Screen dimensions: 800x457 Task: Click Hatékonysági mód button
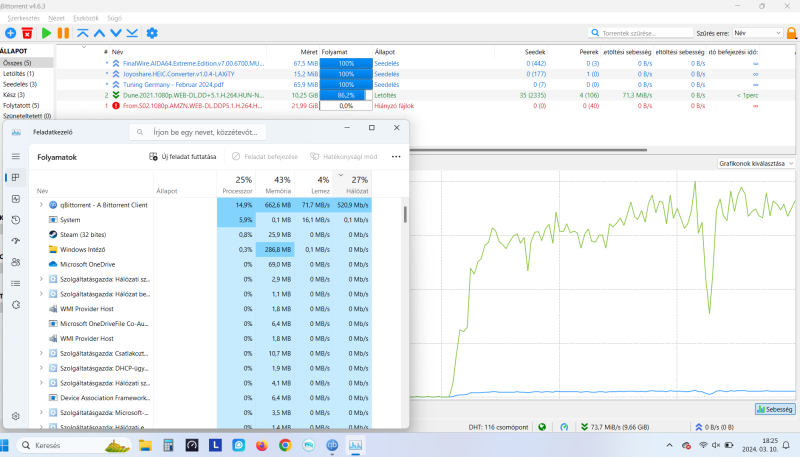coord(344,157)
